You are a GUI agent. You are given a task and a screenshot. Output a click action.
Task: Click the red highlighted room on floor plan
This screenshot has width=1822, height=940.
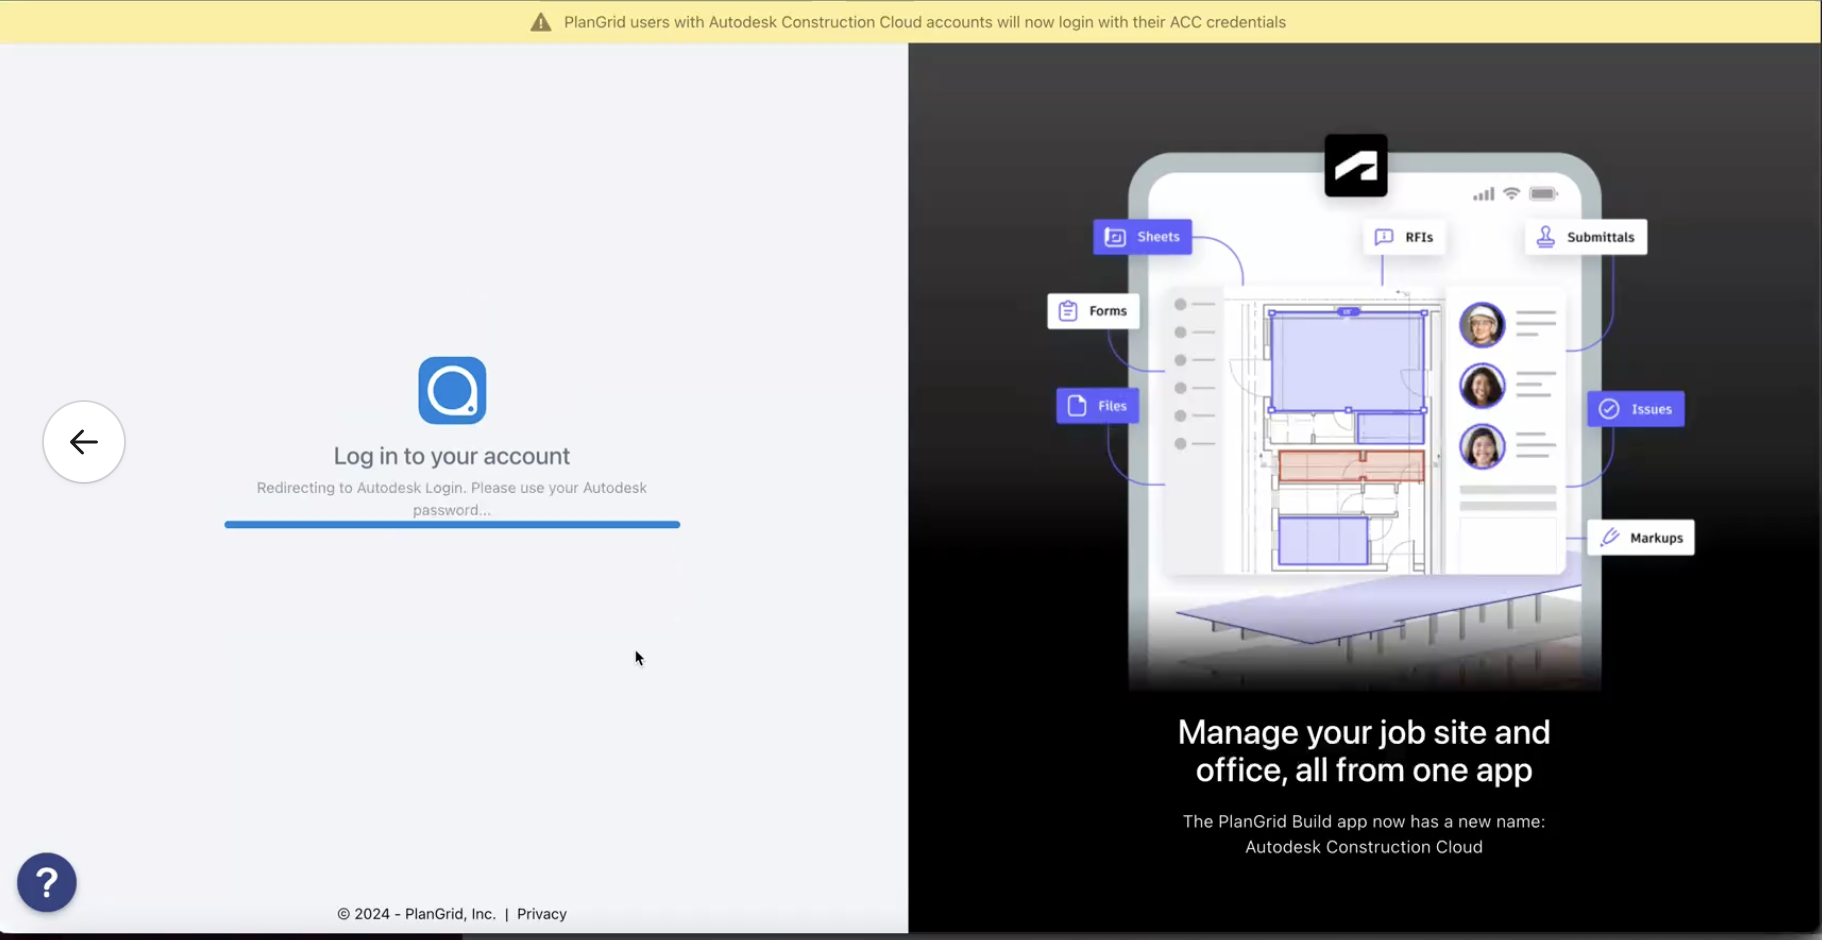point(1351,466)
